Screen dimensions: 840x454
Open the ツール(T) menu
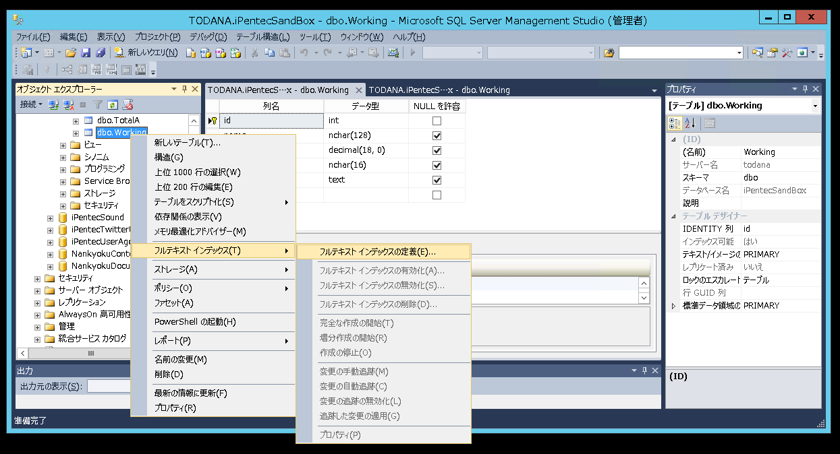[315, 37]
